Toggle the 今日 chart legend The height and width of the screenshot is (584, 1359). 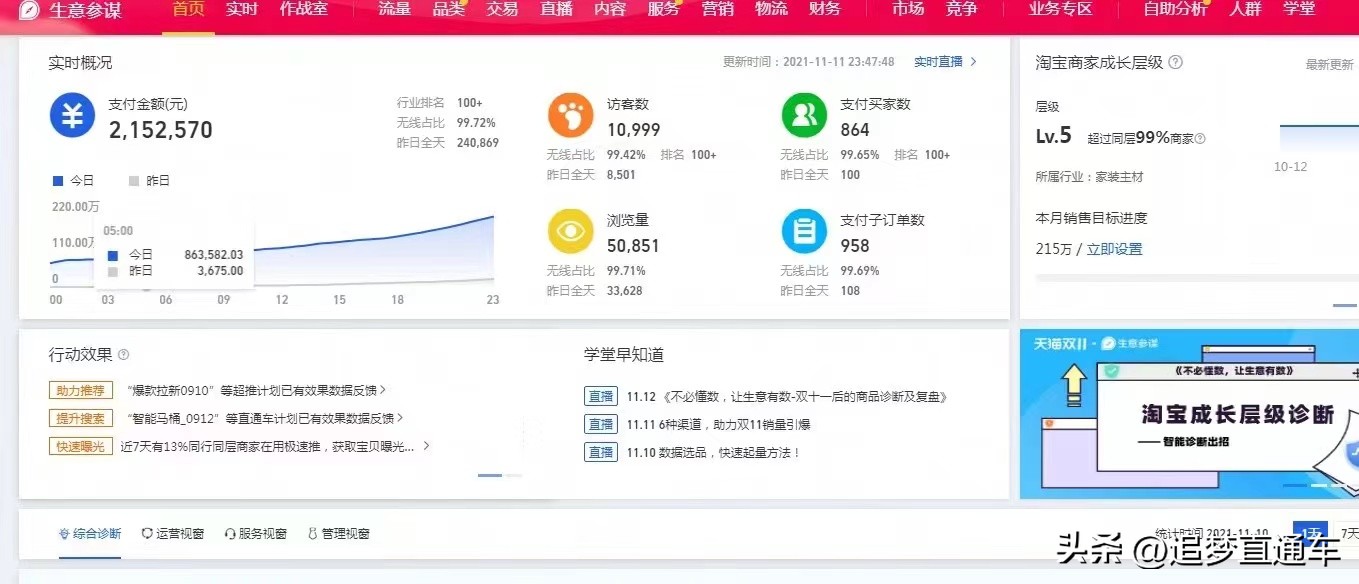point(74,180)
